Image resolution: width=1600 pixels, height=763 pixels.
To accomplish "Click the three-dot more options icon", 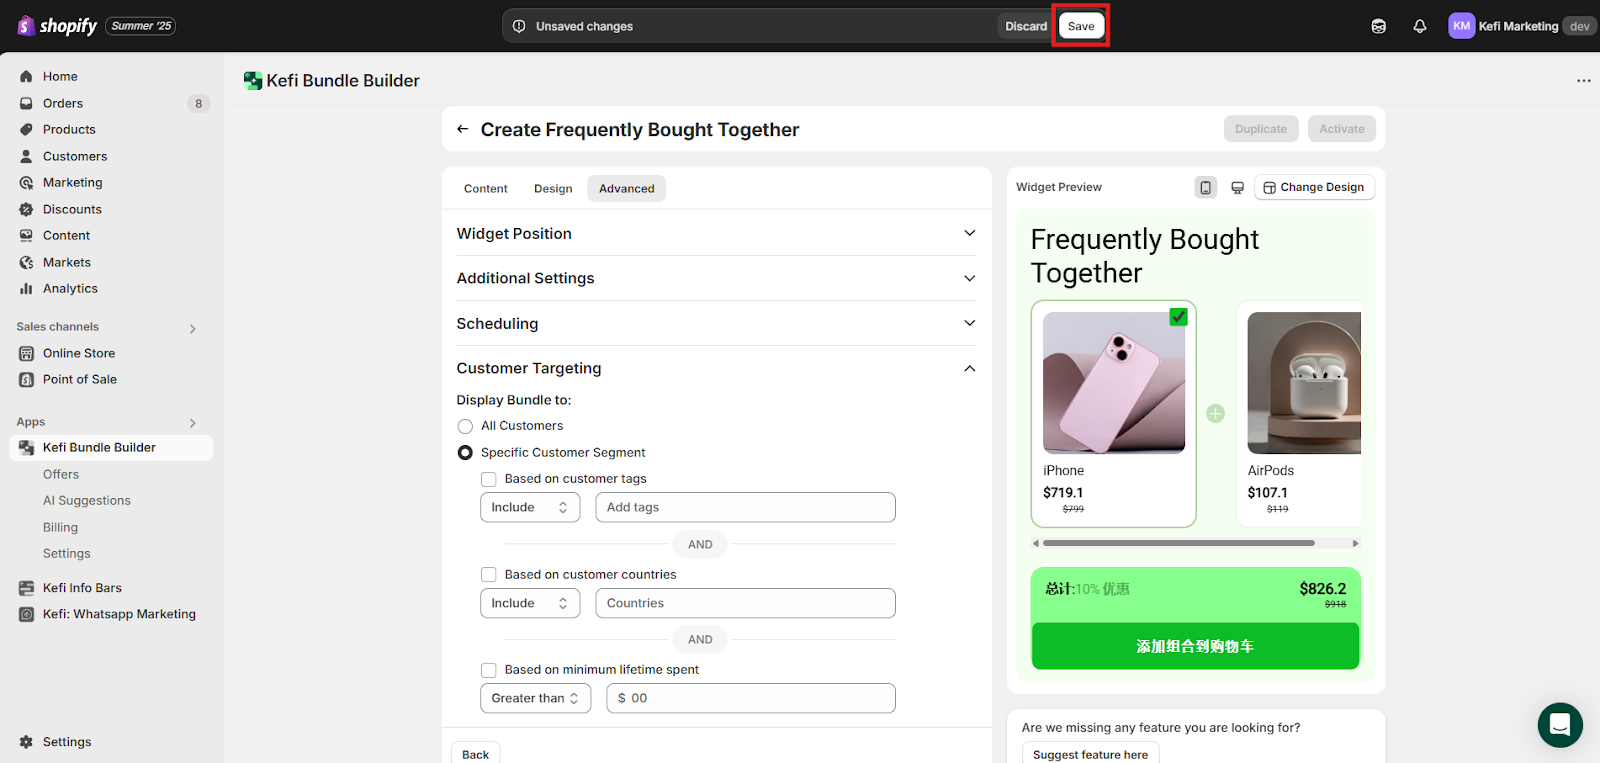I will [1583, 81].
